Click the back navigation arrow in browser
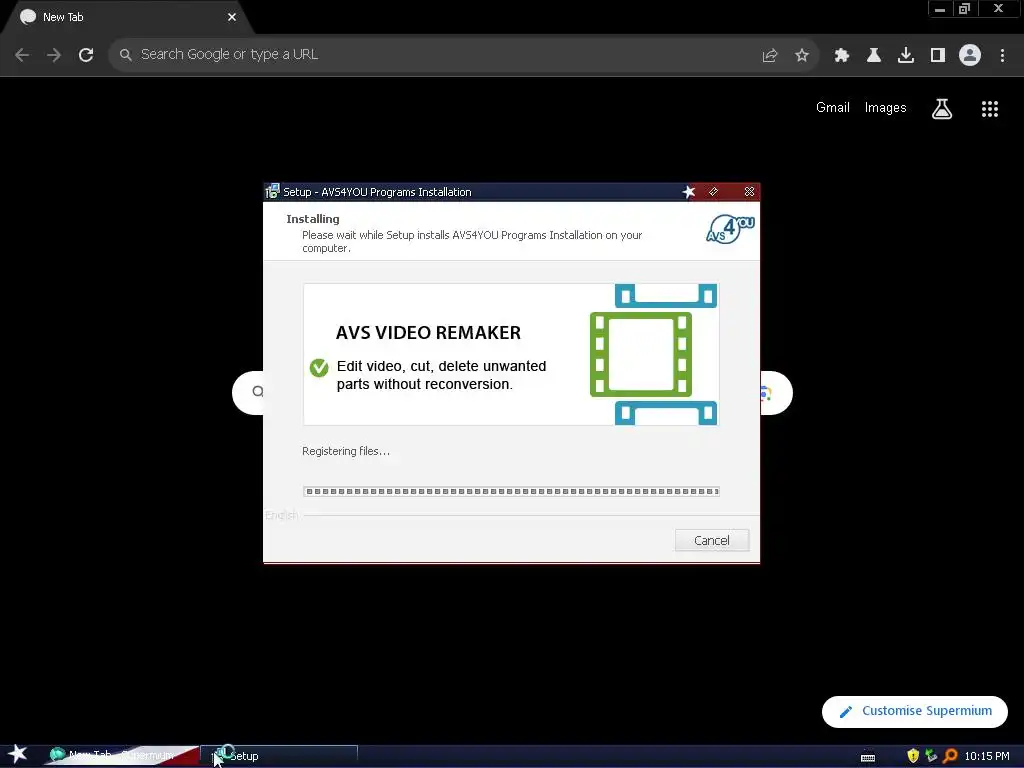This screenshot has height=768, width=1024. pyautogui.click(x=22, y=55)
